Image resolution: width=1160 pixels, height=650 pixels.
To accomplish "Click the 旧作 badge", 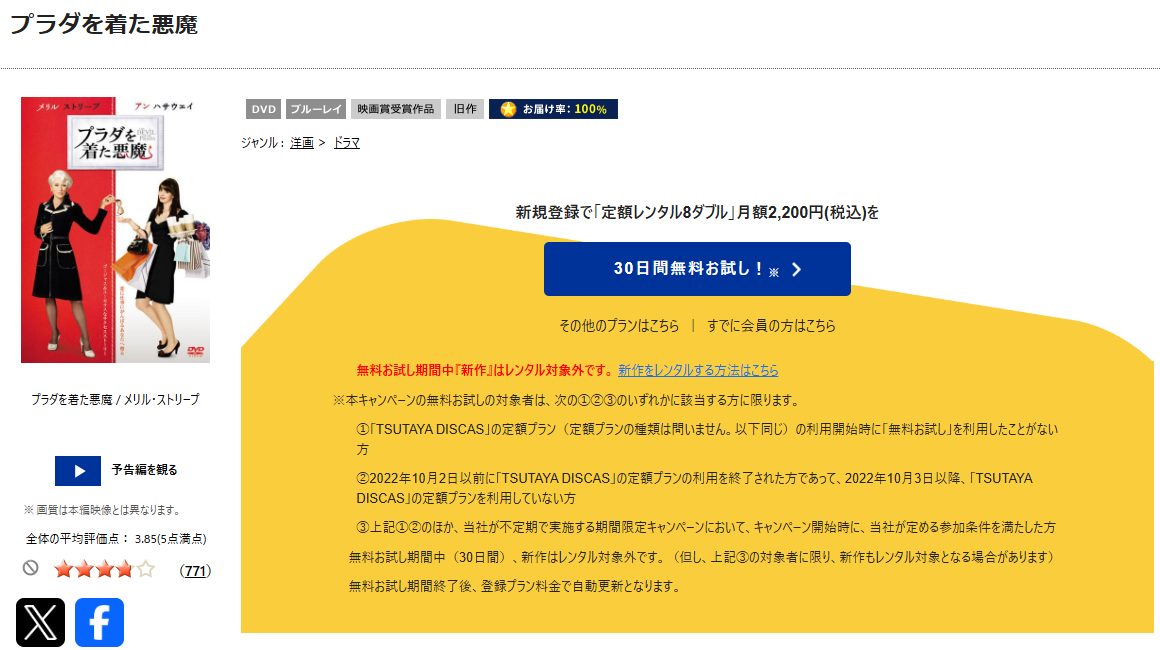I will 464,109.
